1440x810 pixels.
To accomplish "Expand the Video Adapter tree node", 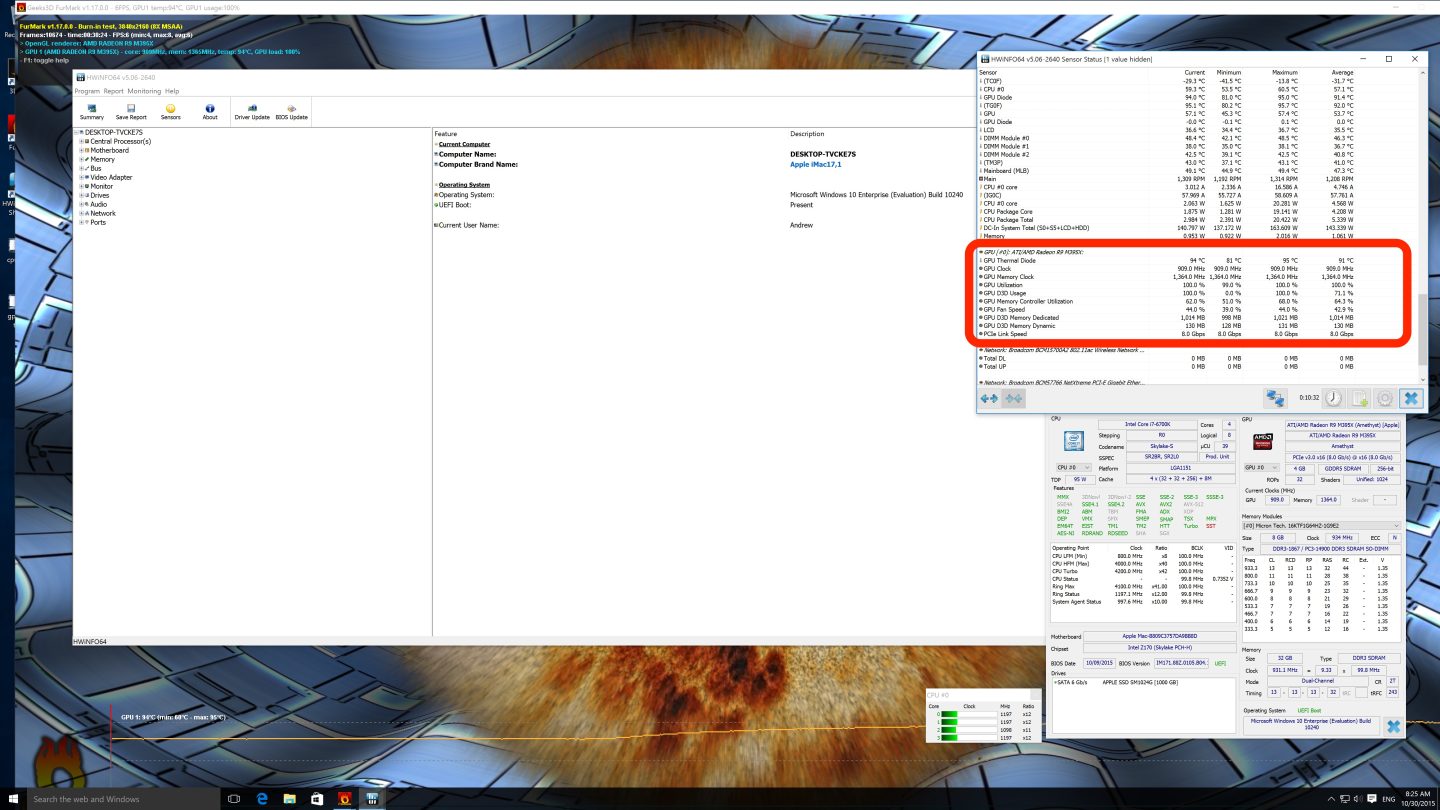I will [x=81, y=177].
